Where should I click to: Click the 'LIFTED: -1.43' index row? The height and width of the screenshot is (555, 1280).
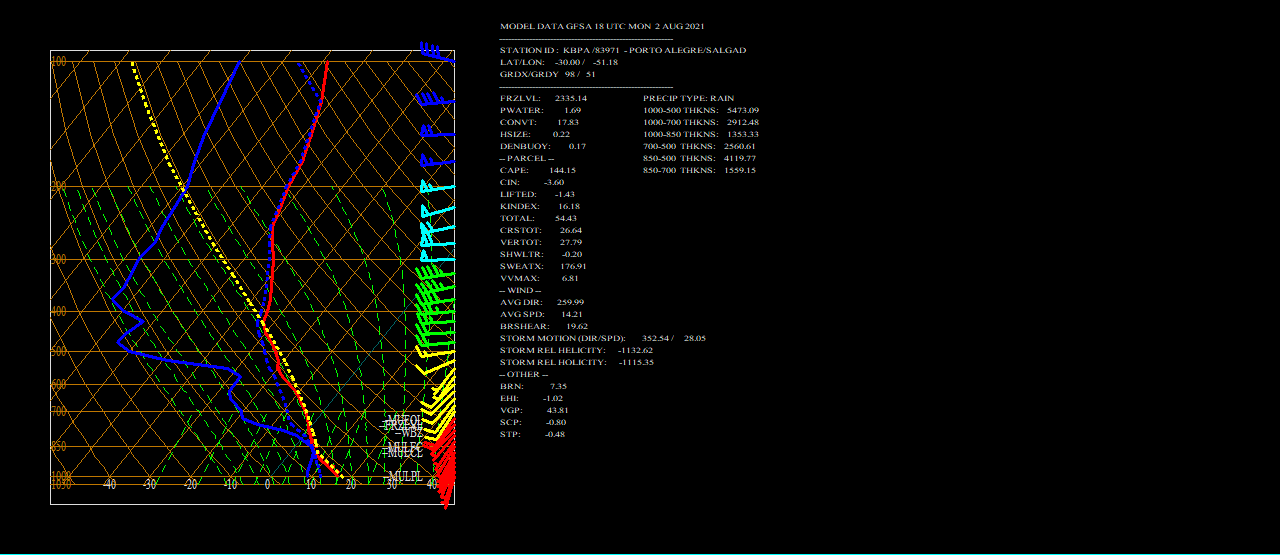(538, 194)
